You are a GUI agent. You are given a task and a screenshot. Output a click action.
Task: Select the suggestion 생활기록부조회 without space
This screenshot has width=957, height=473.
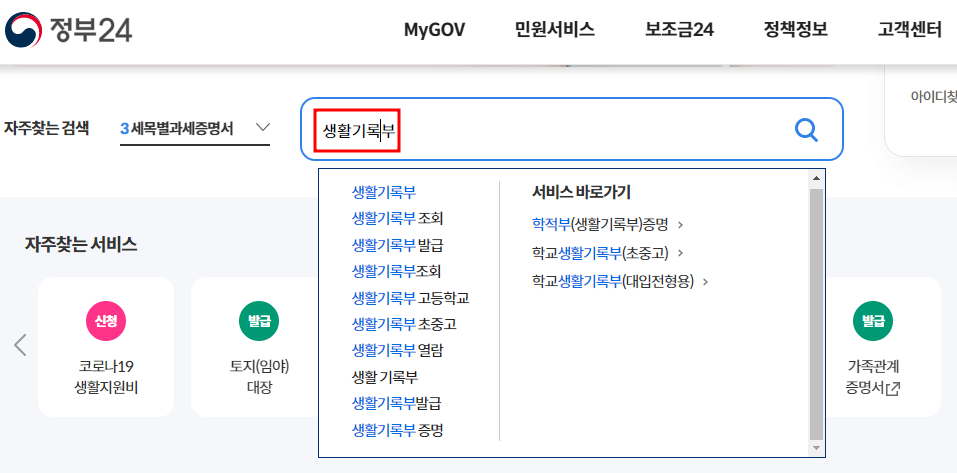click(396, 271)
